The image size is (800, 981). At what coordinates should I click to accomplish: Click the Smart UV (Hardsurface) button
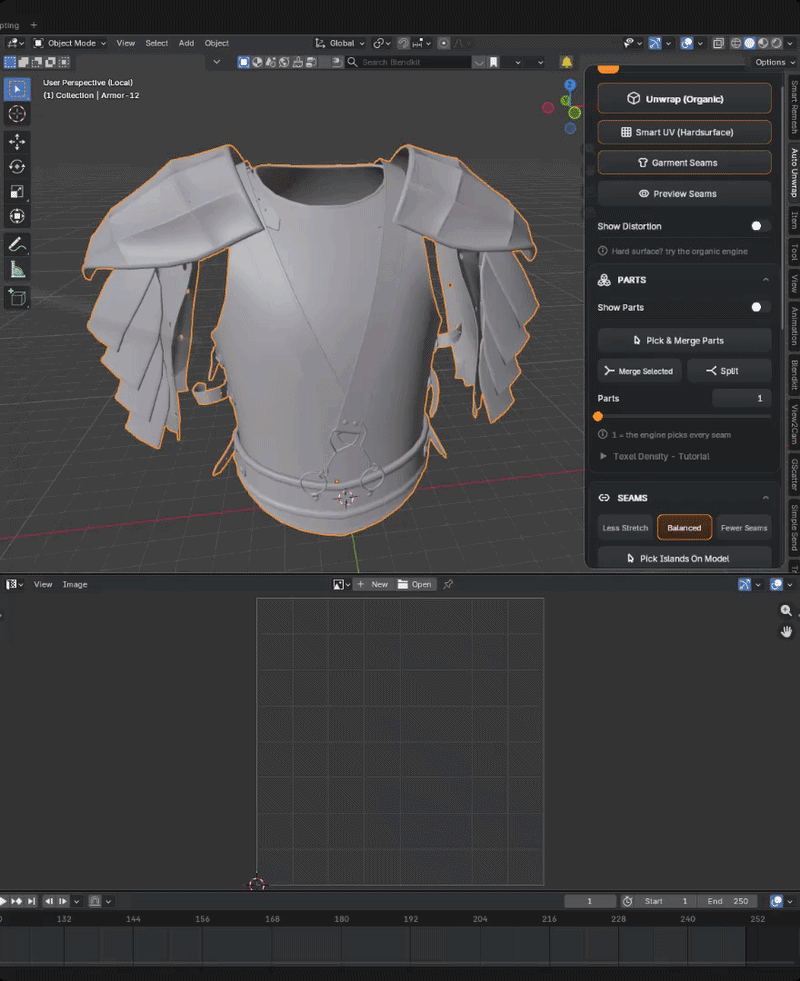click(684, 132)
